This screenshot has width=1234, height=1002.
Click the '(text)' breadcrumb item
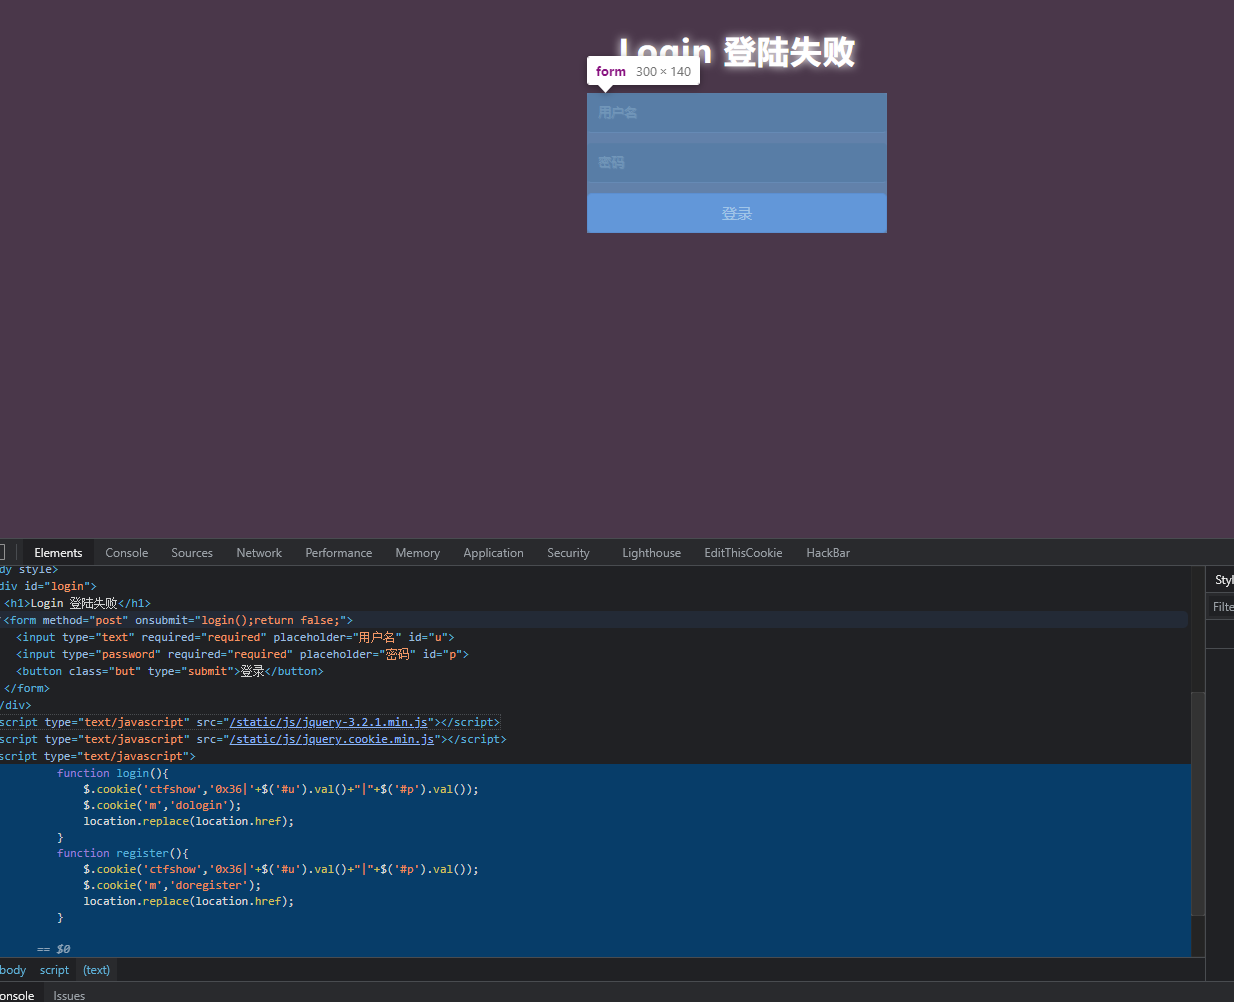[x=97, y=970]
